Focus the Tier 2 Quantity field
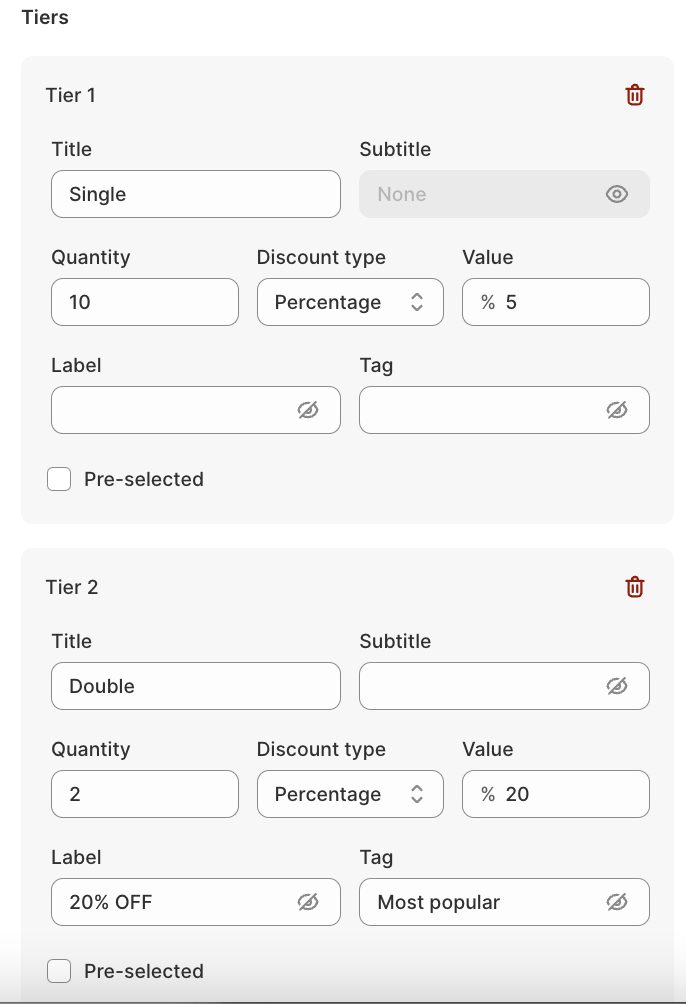The width and height of the screenshot is (686, 1004). tap(145, 794)
